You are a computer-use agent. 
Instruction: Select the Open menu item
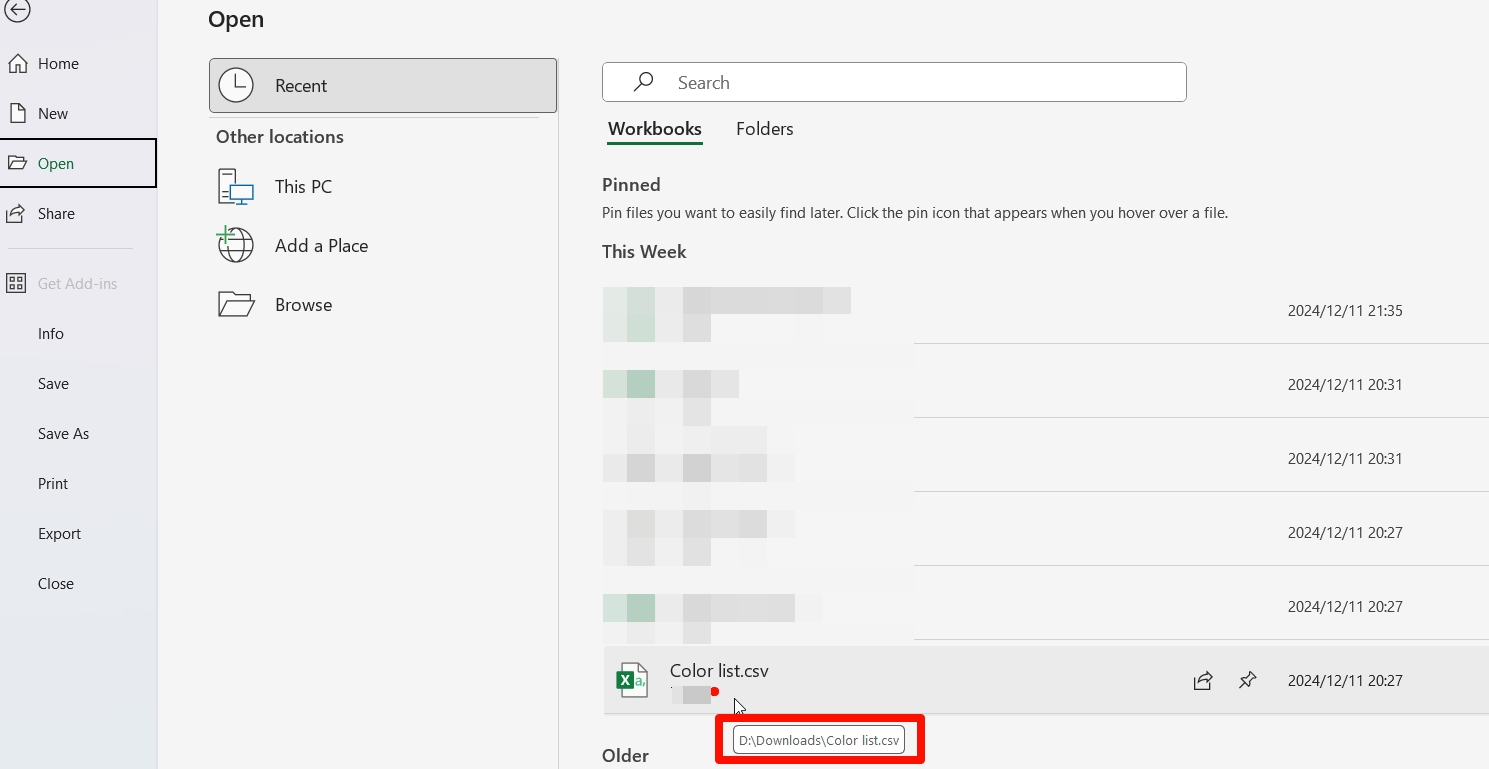coord(78,164)
